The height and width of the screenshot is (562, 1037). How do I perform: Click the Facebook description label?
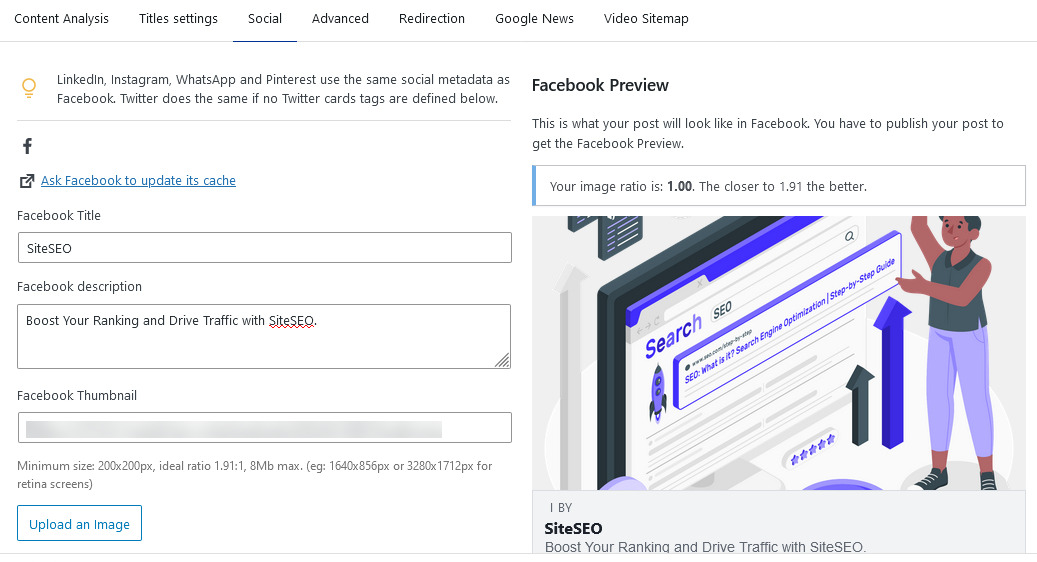click(x=79, y=286)
